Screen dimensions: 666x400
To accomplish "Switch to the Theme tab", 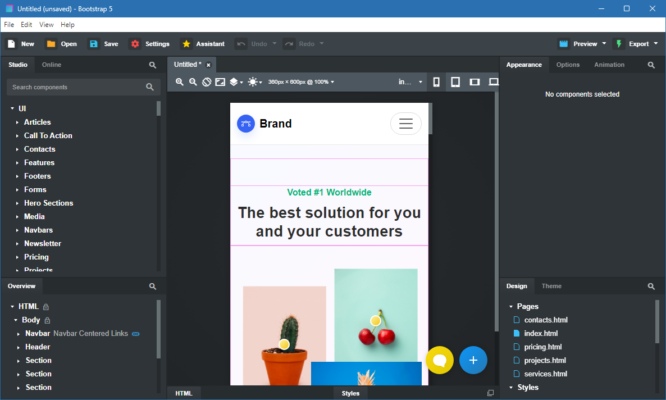I will pos(551,286).
